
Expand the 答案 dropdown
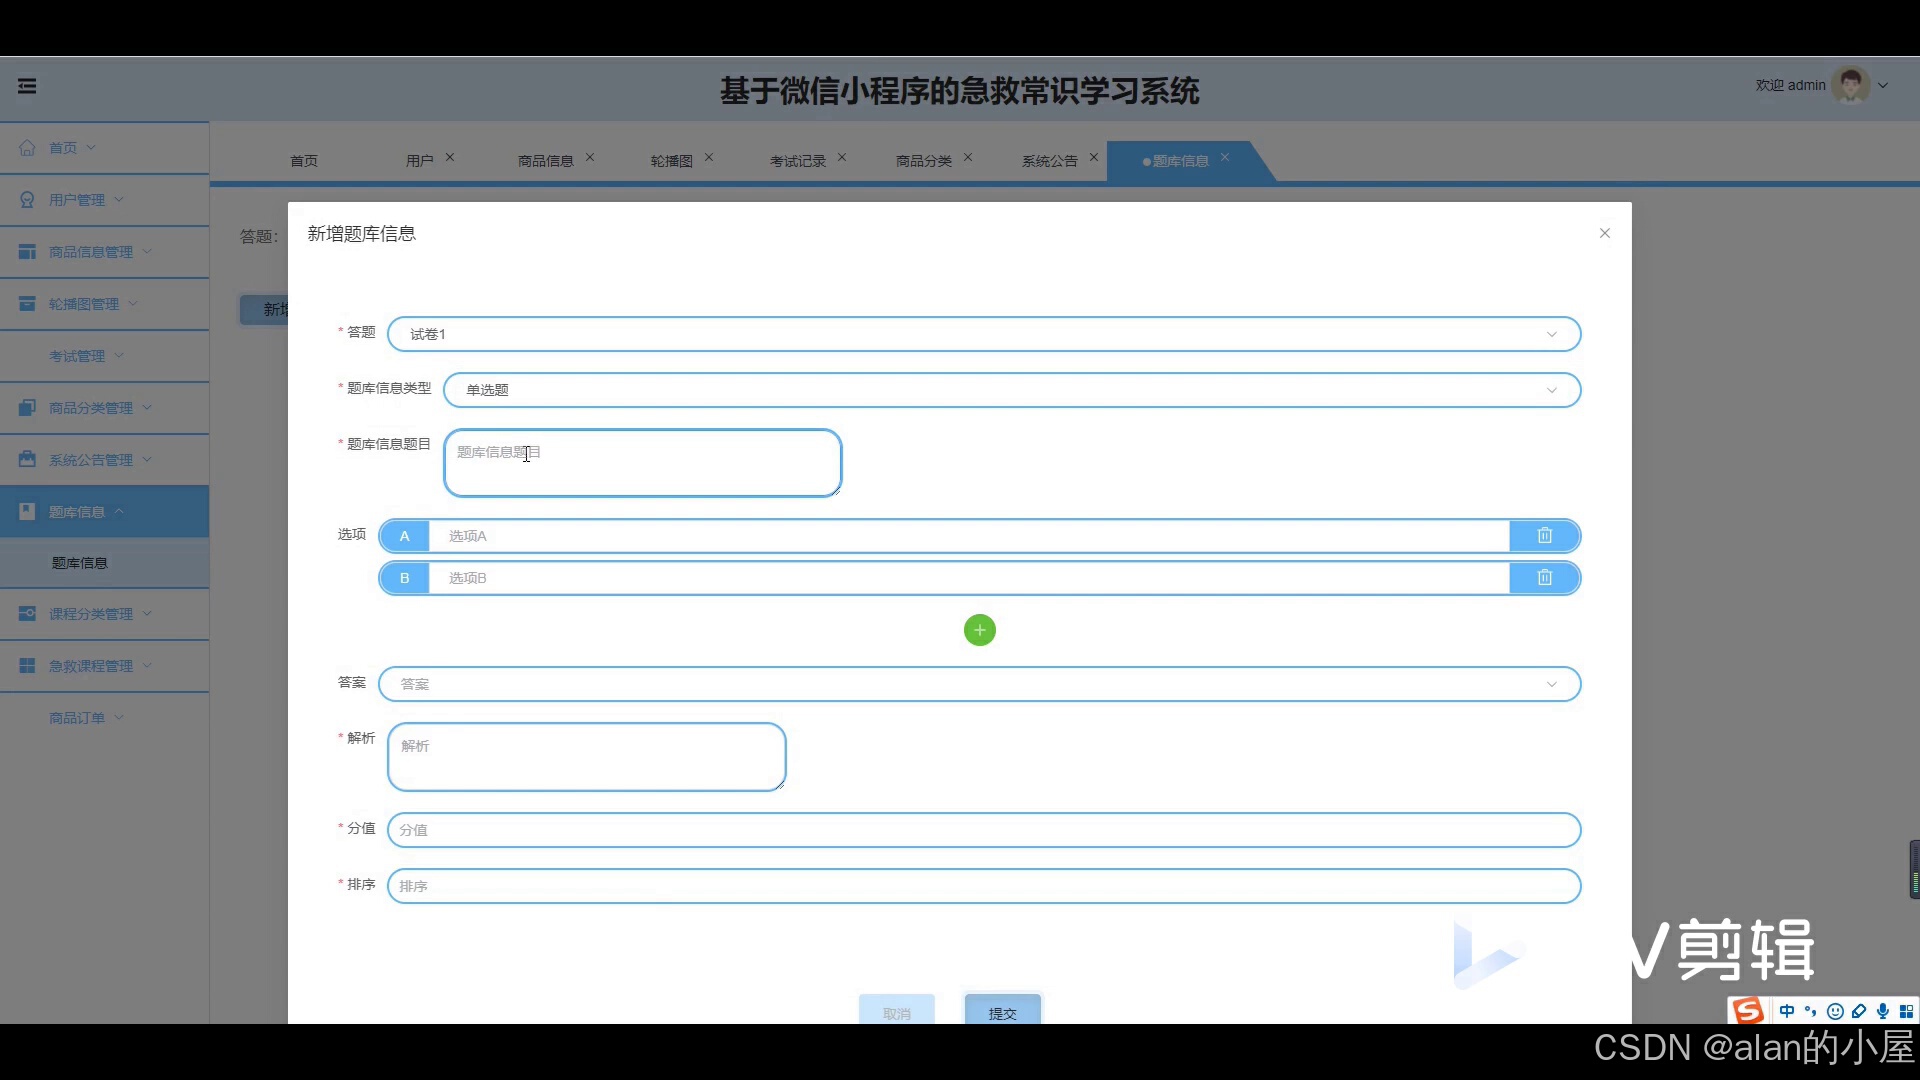(979, 684)
